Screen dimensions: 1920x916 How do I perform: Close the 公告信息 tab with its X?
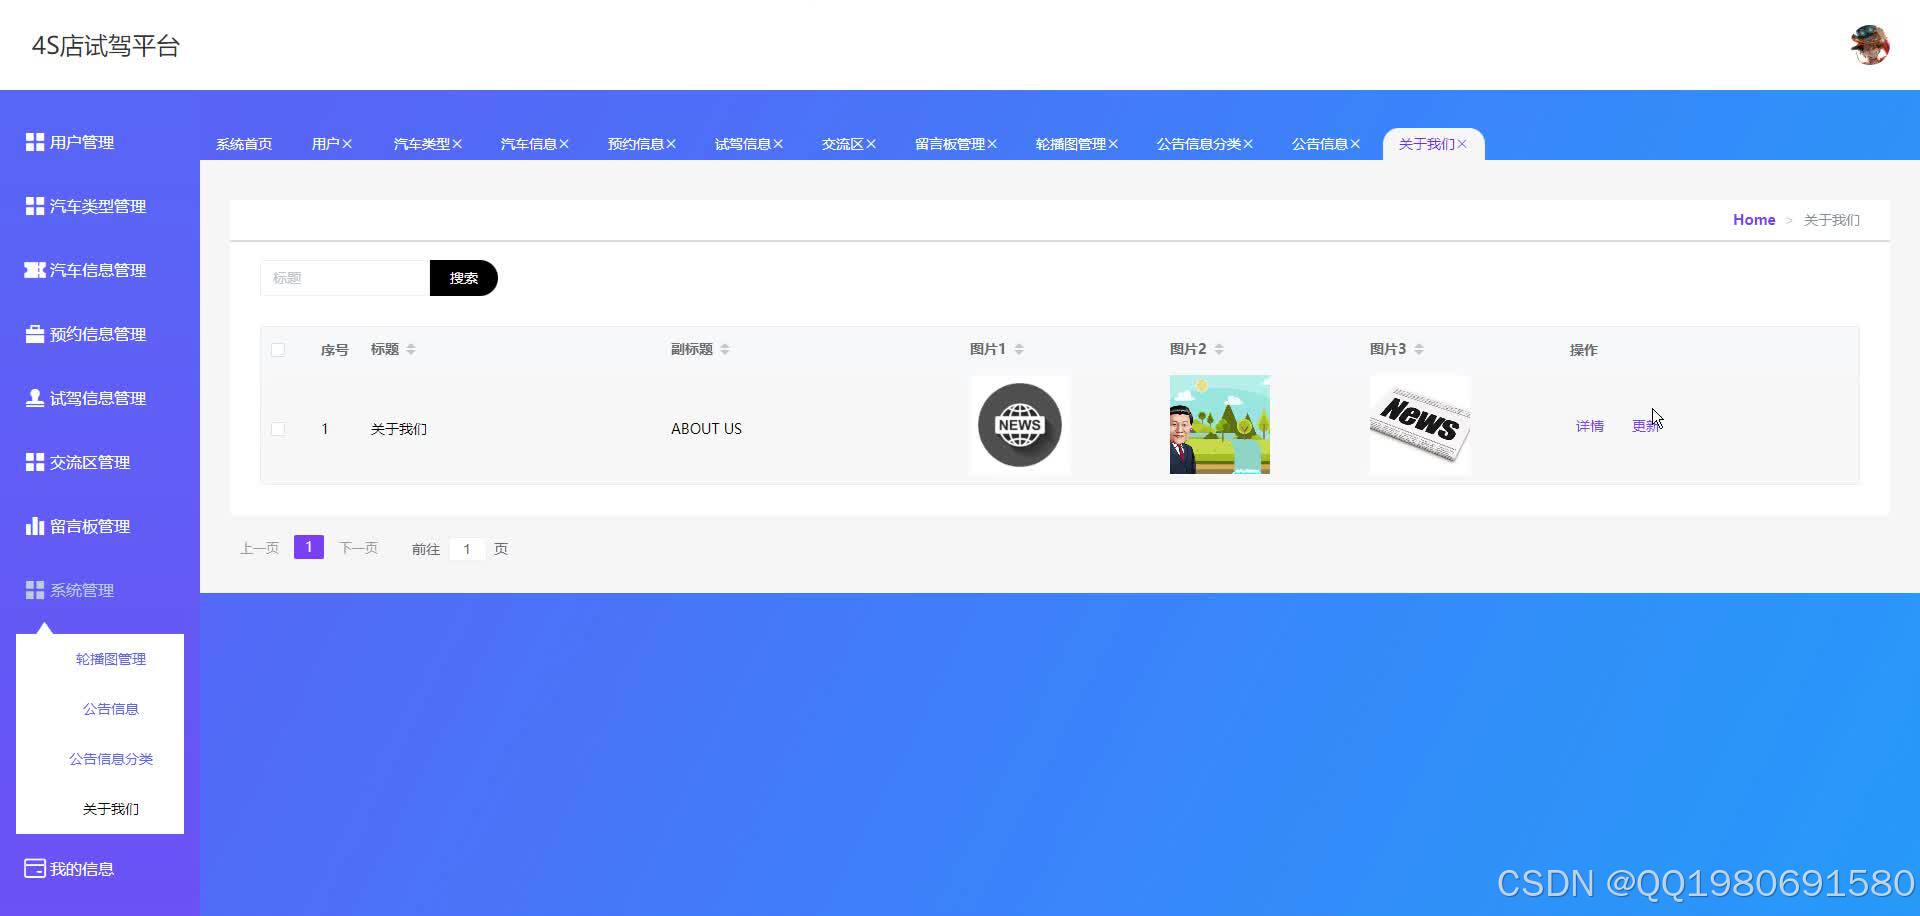1355,144
